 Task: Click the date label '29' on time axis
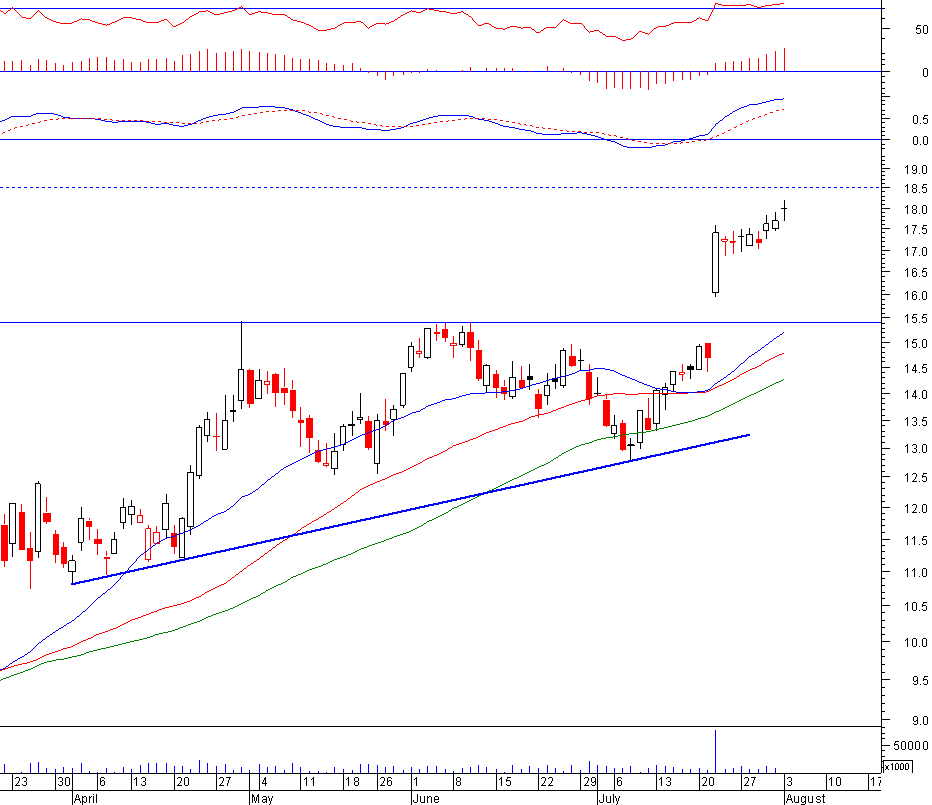coord(590,781)
